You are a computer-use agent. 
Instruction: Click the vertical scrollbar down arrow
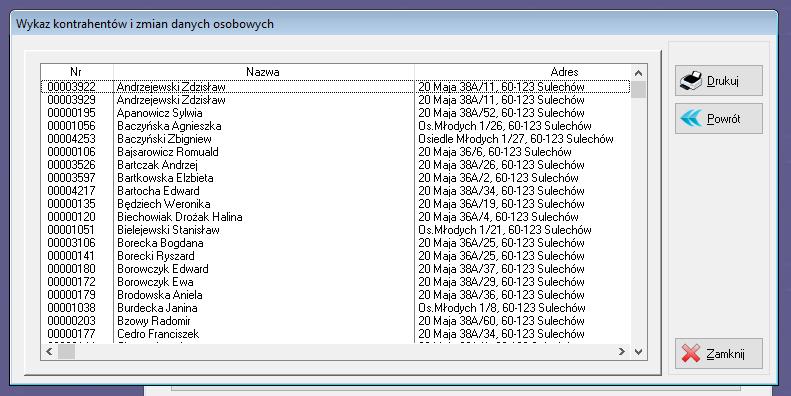tap(638, 352)
